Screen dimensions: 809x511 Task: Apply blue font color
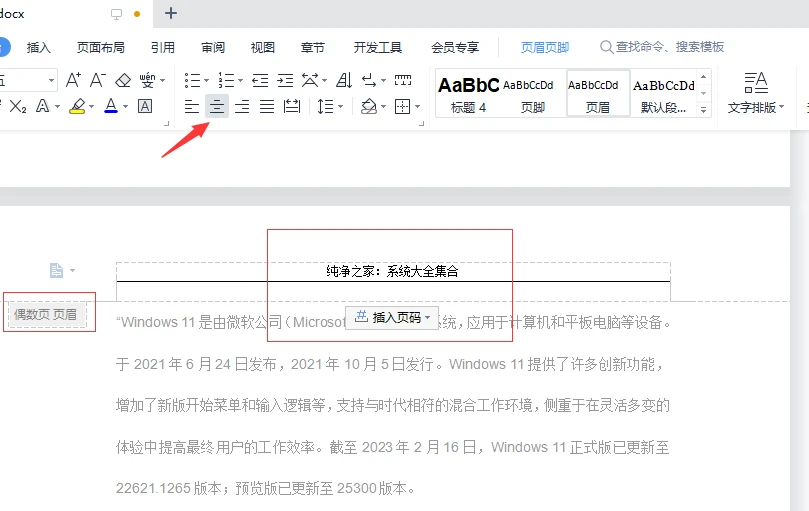click(111, 106)
